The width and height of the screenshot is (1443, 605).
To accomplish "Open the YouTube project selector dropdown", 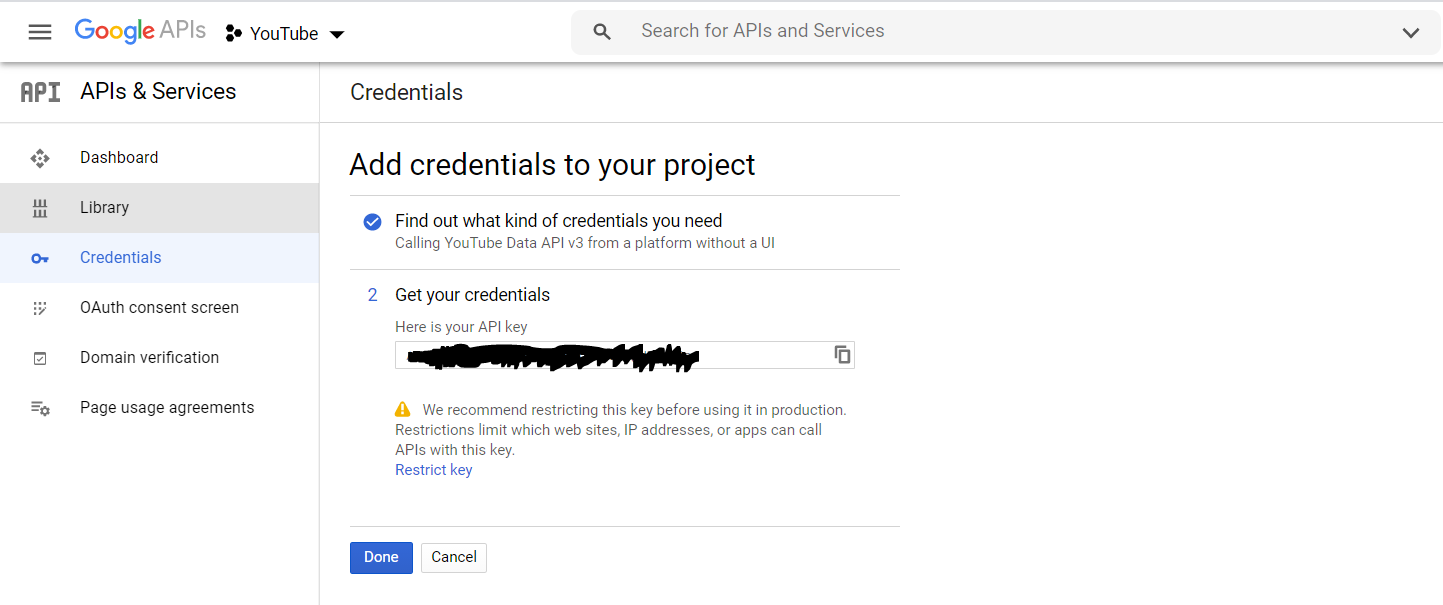I will [284, 33].
